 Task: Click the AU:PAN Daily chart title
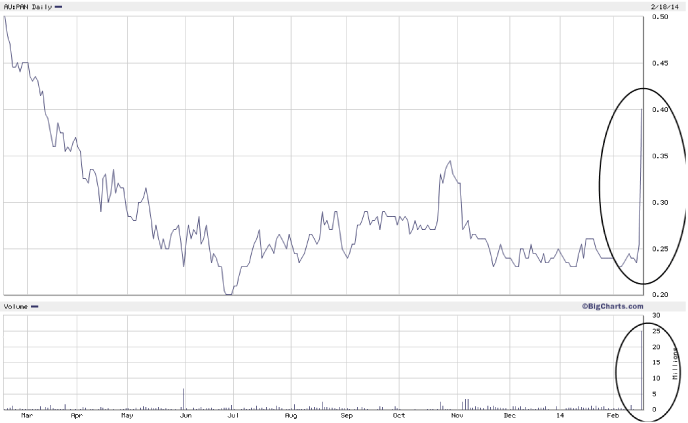tap(26, 7)
